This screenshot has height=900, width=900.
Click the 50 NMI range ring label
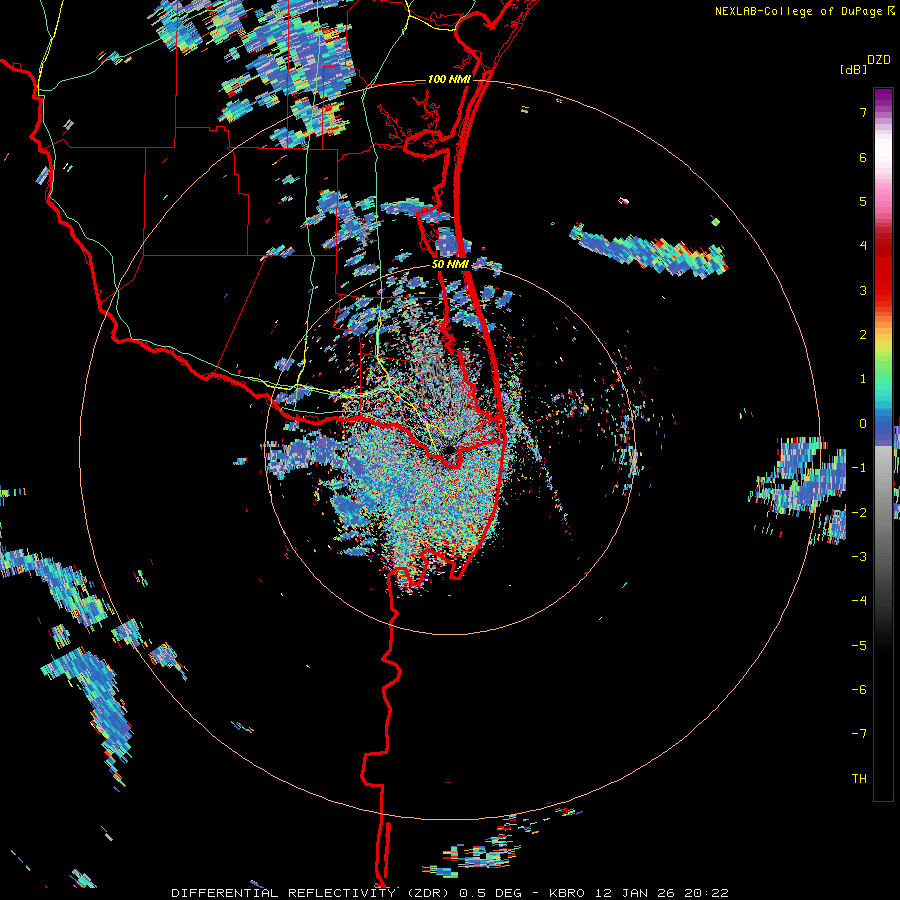[x=451, y=264]
